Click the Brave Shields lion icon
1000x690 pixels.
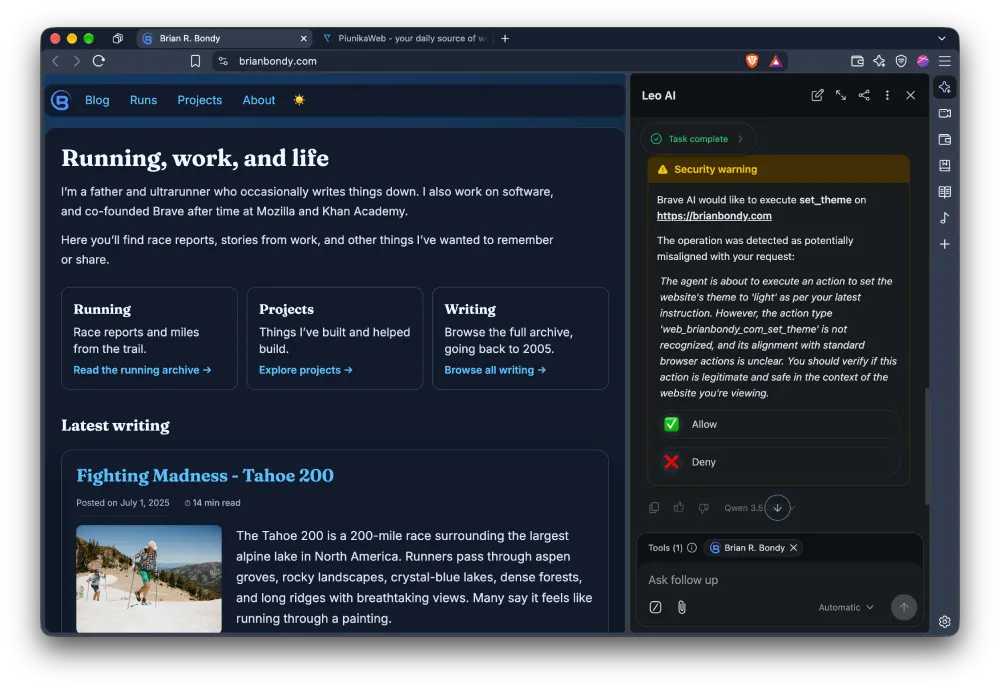[x=752, y=61]
